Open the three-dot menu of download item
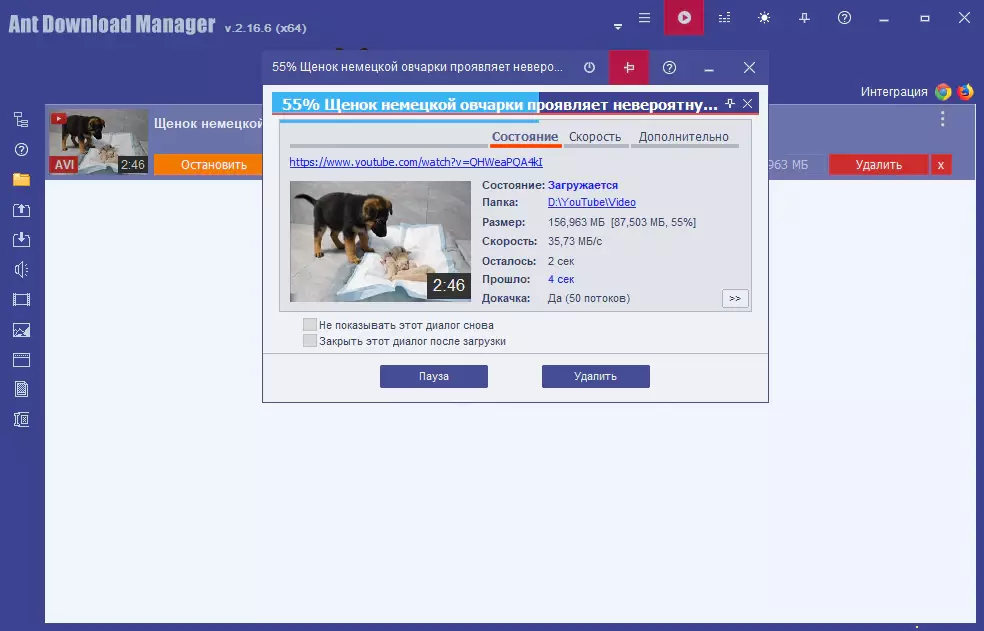 pos(942,119)
